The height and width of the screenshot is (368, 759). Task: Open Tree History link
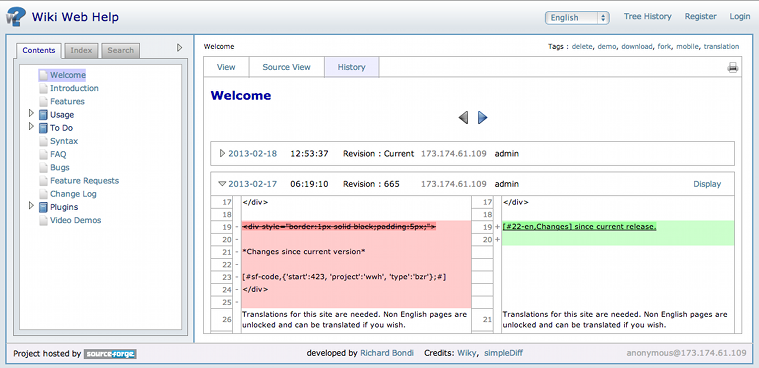(648, 16)
